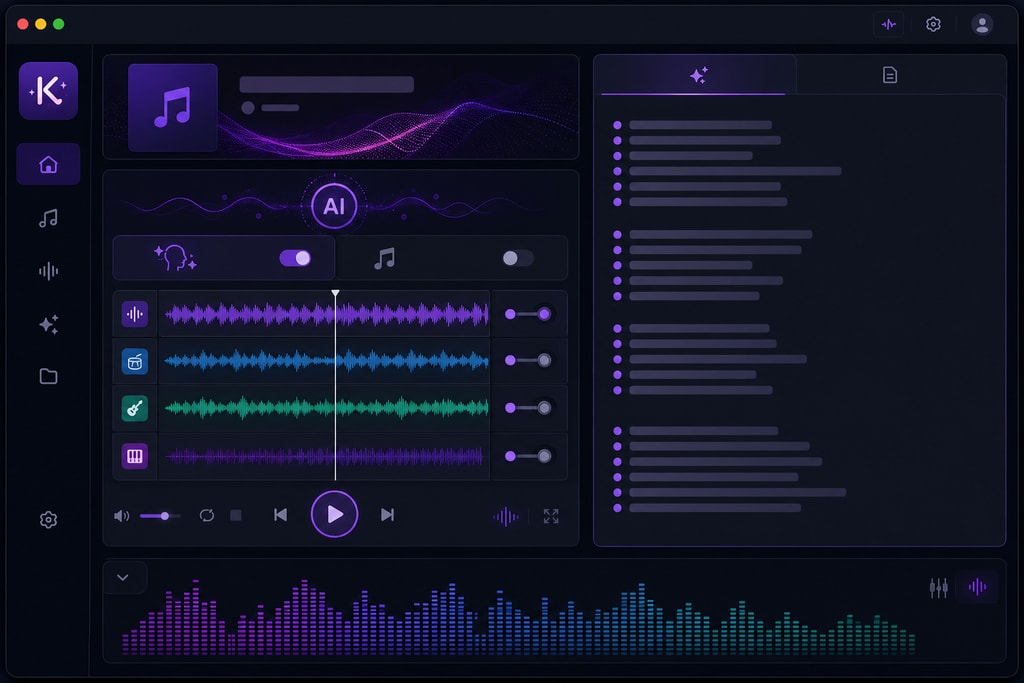Stop playback with the square button

point(236,515)
